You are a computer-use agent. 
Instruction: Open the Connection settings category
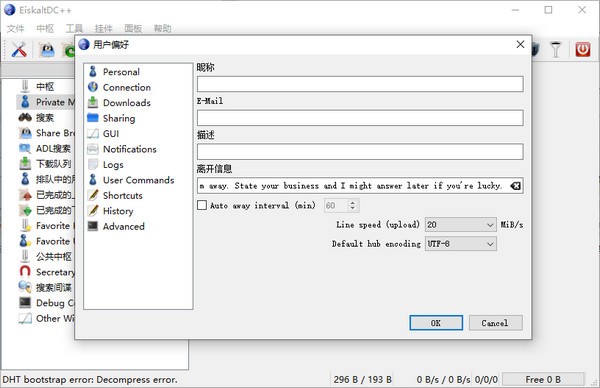point(126,87)
